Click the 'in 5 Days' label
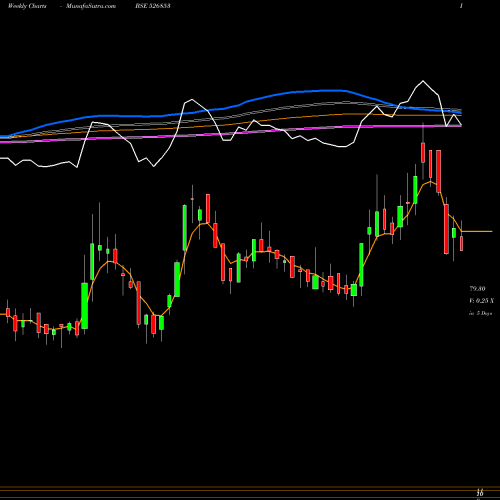 (x=480, y=313)
